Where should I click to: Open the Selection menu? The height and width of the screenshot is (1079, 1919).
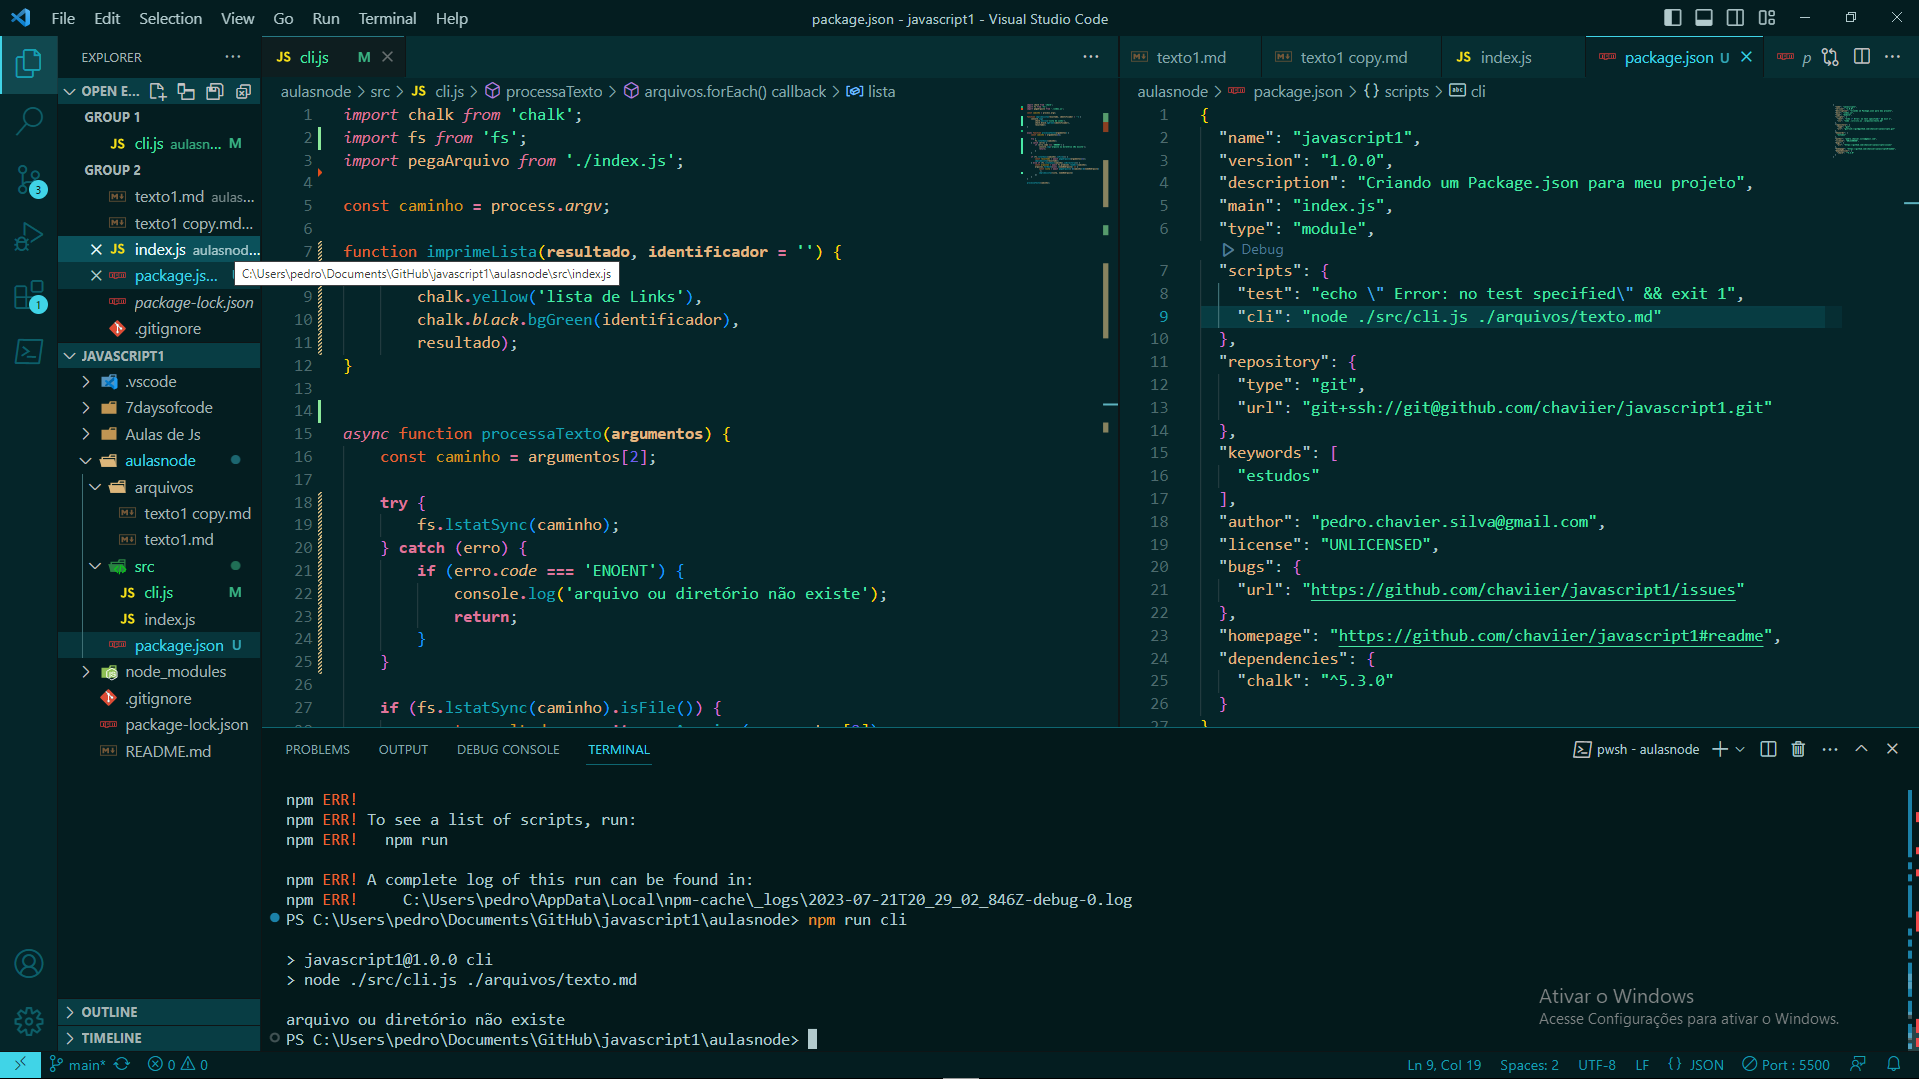pyautogui.click(x=170, y=18)
